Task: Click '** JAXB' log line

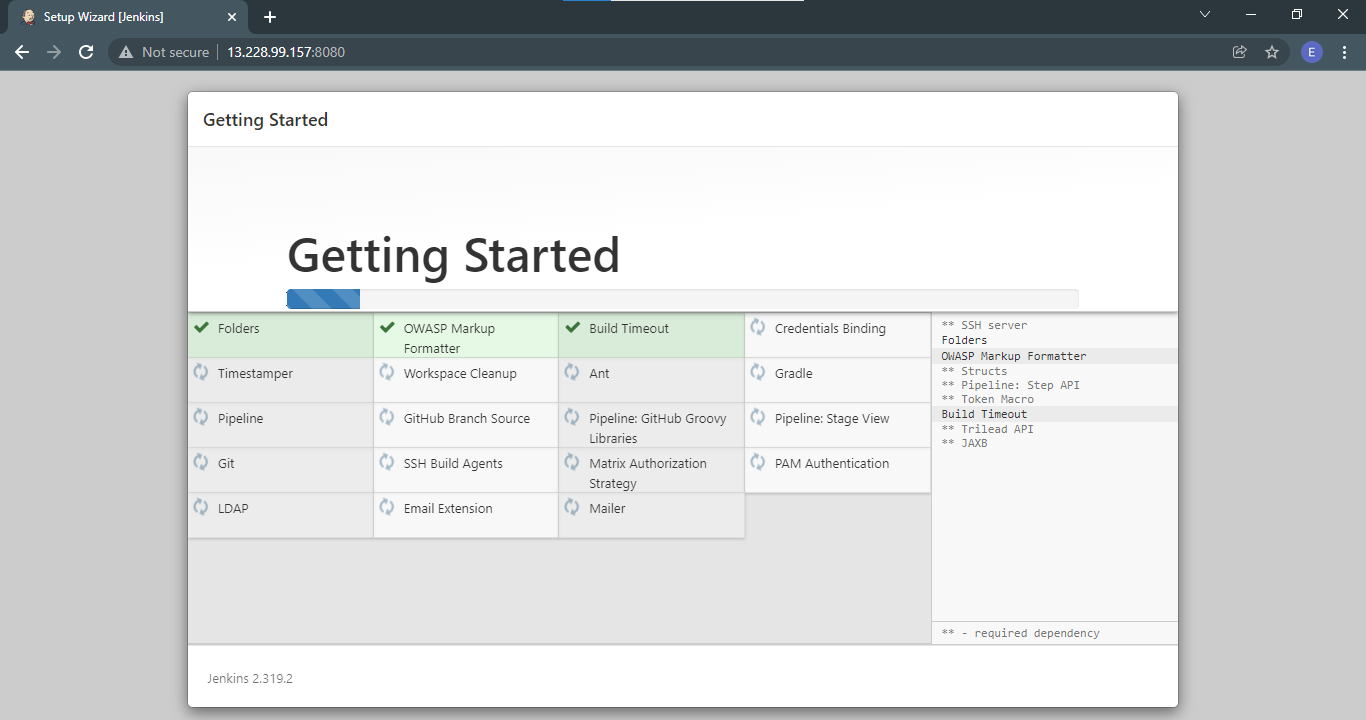Action: tap(964, 443)
